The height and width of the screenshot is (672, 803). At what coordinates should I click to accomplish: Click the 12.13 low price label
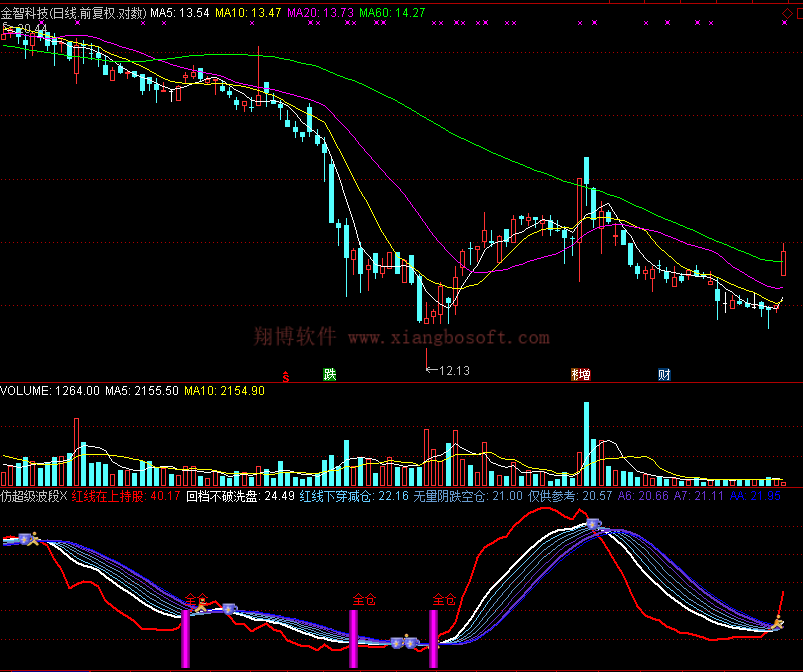[454, 370]
